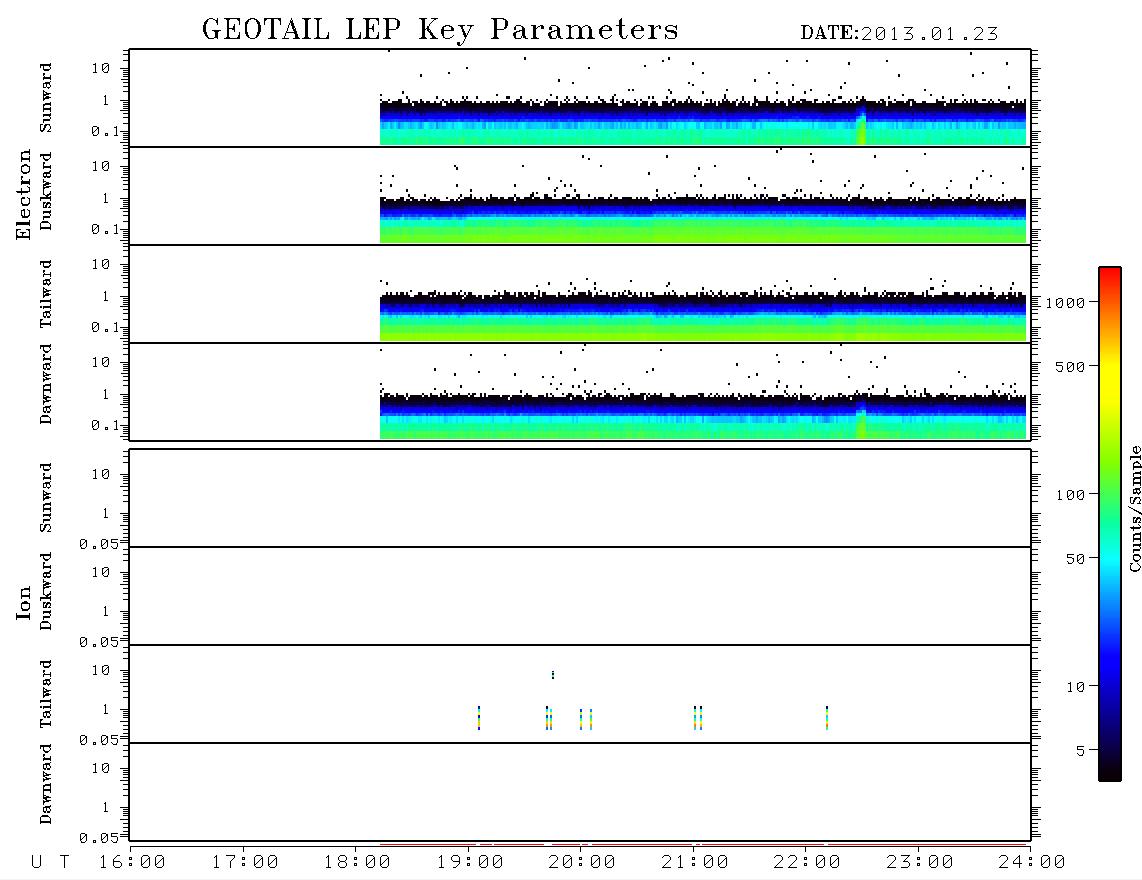Click the 'GEOTAIL LEP Key Parameters' title
Viewport: 1142px width, 880px height.
click(x=440, y=30)
